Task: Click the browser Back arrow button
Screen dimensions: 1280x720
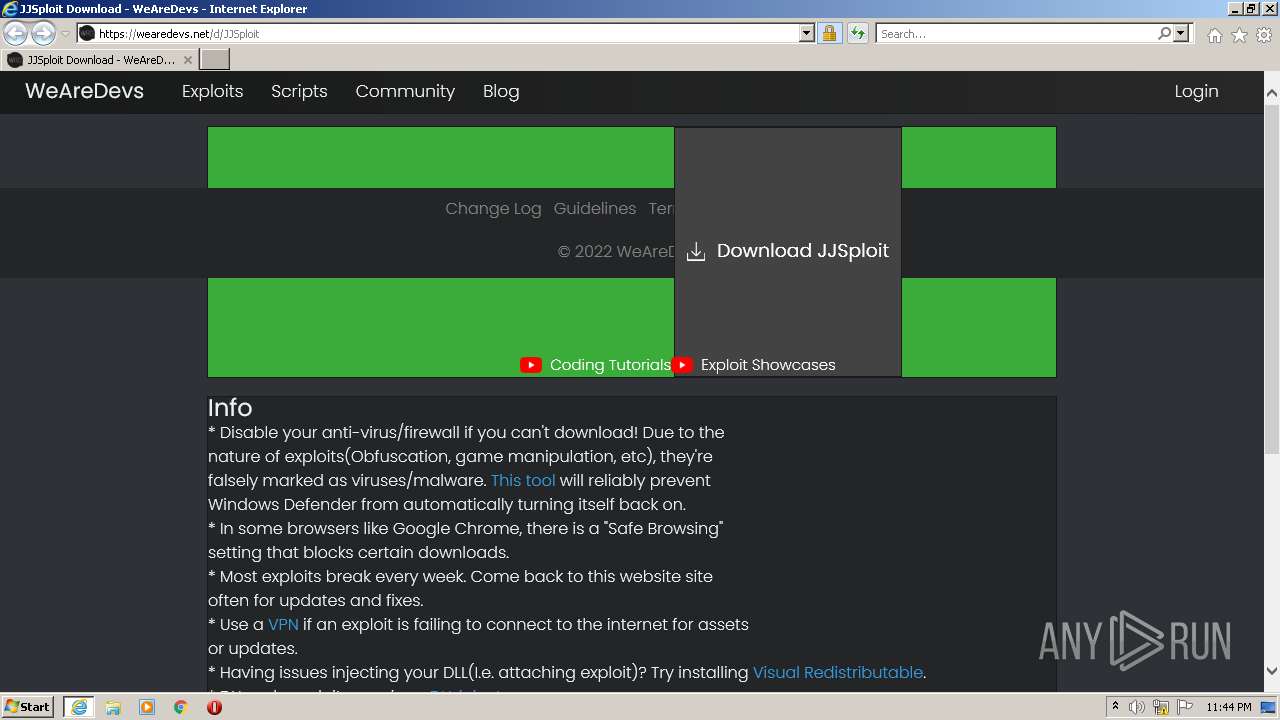Action: click(x=15, y=34)
